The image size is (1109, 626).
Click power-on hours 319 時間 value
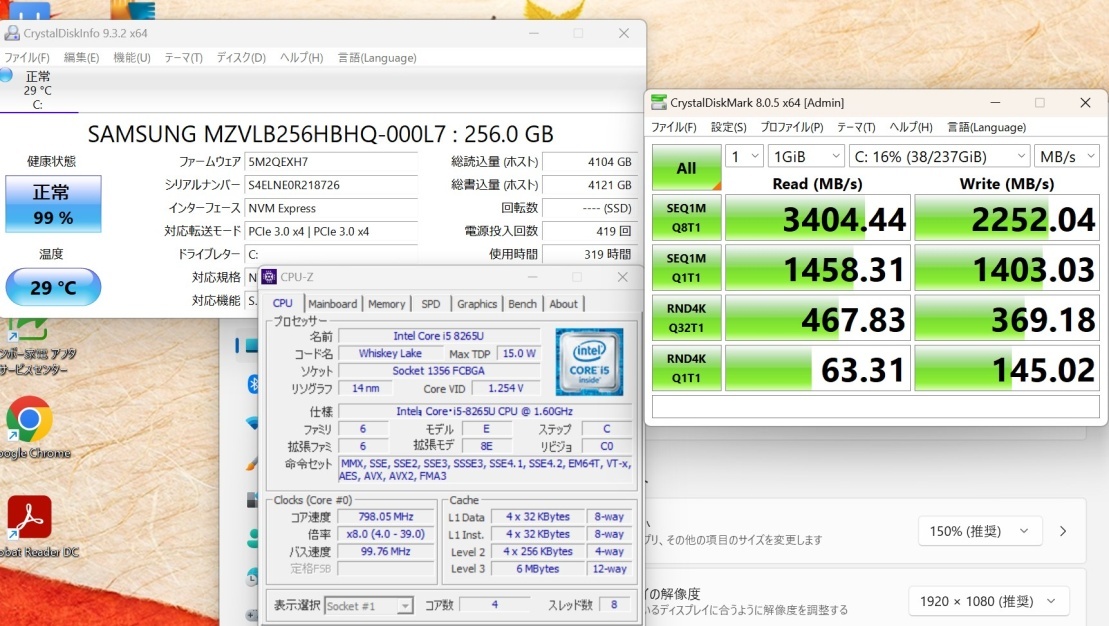pyautogui.click(x=588, y=254)
